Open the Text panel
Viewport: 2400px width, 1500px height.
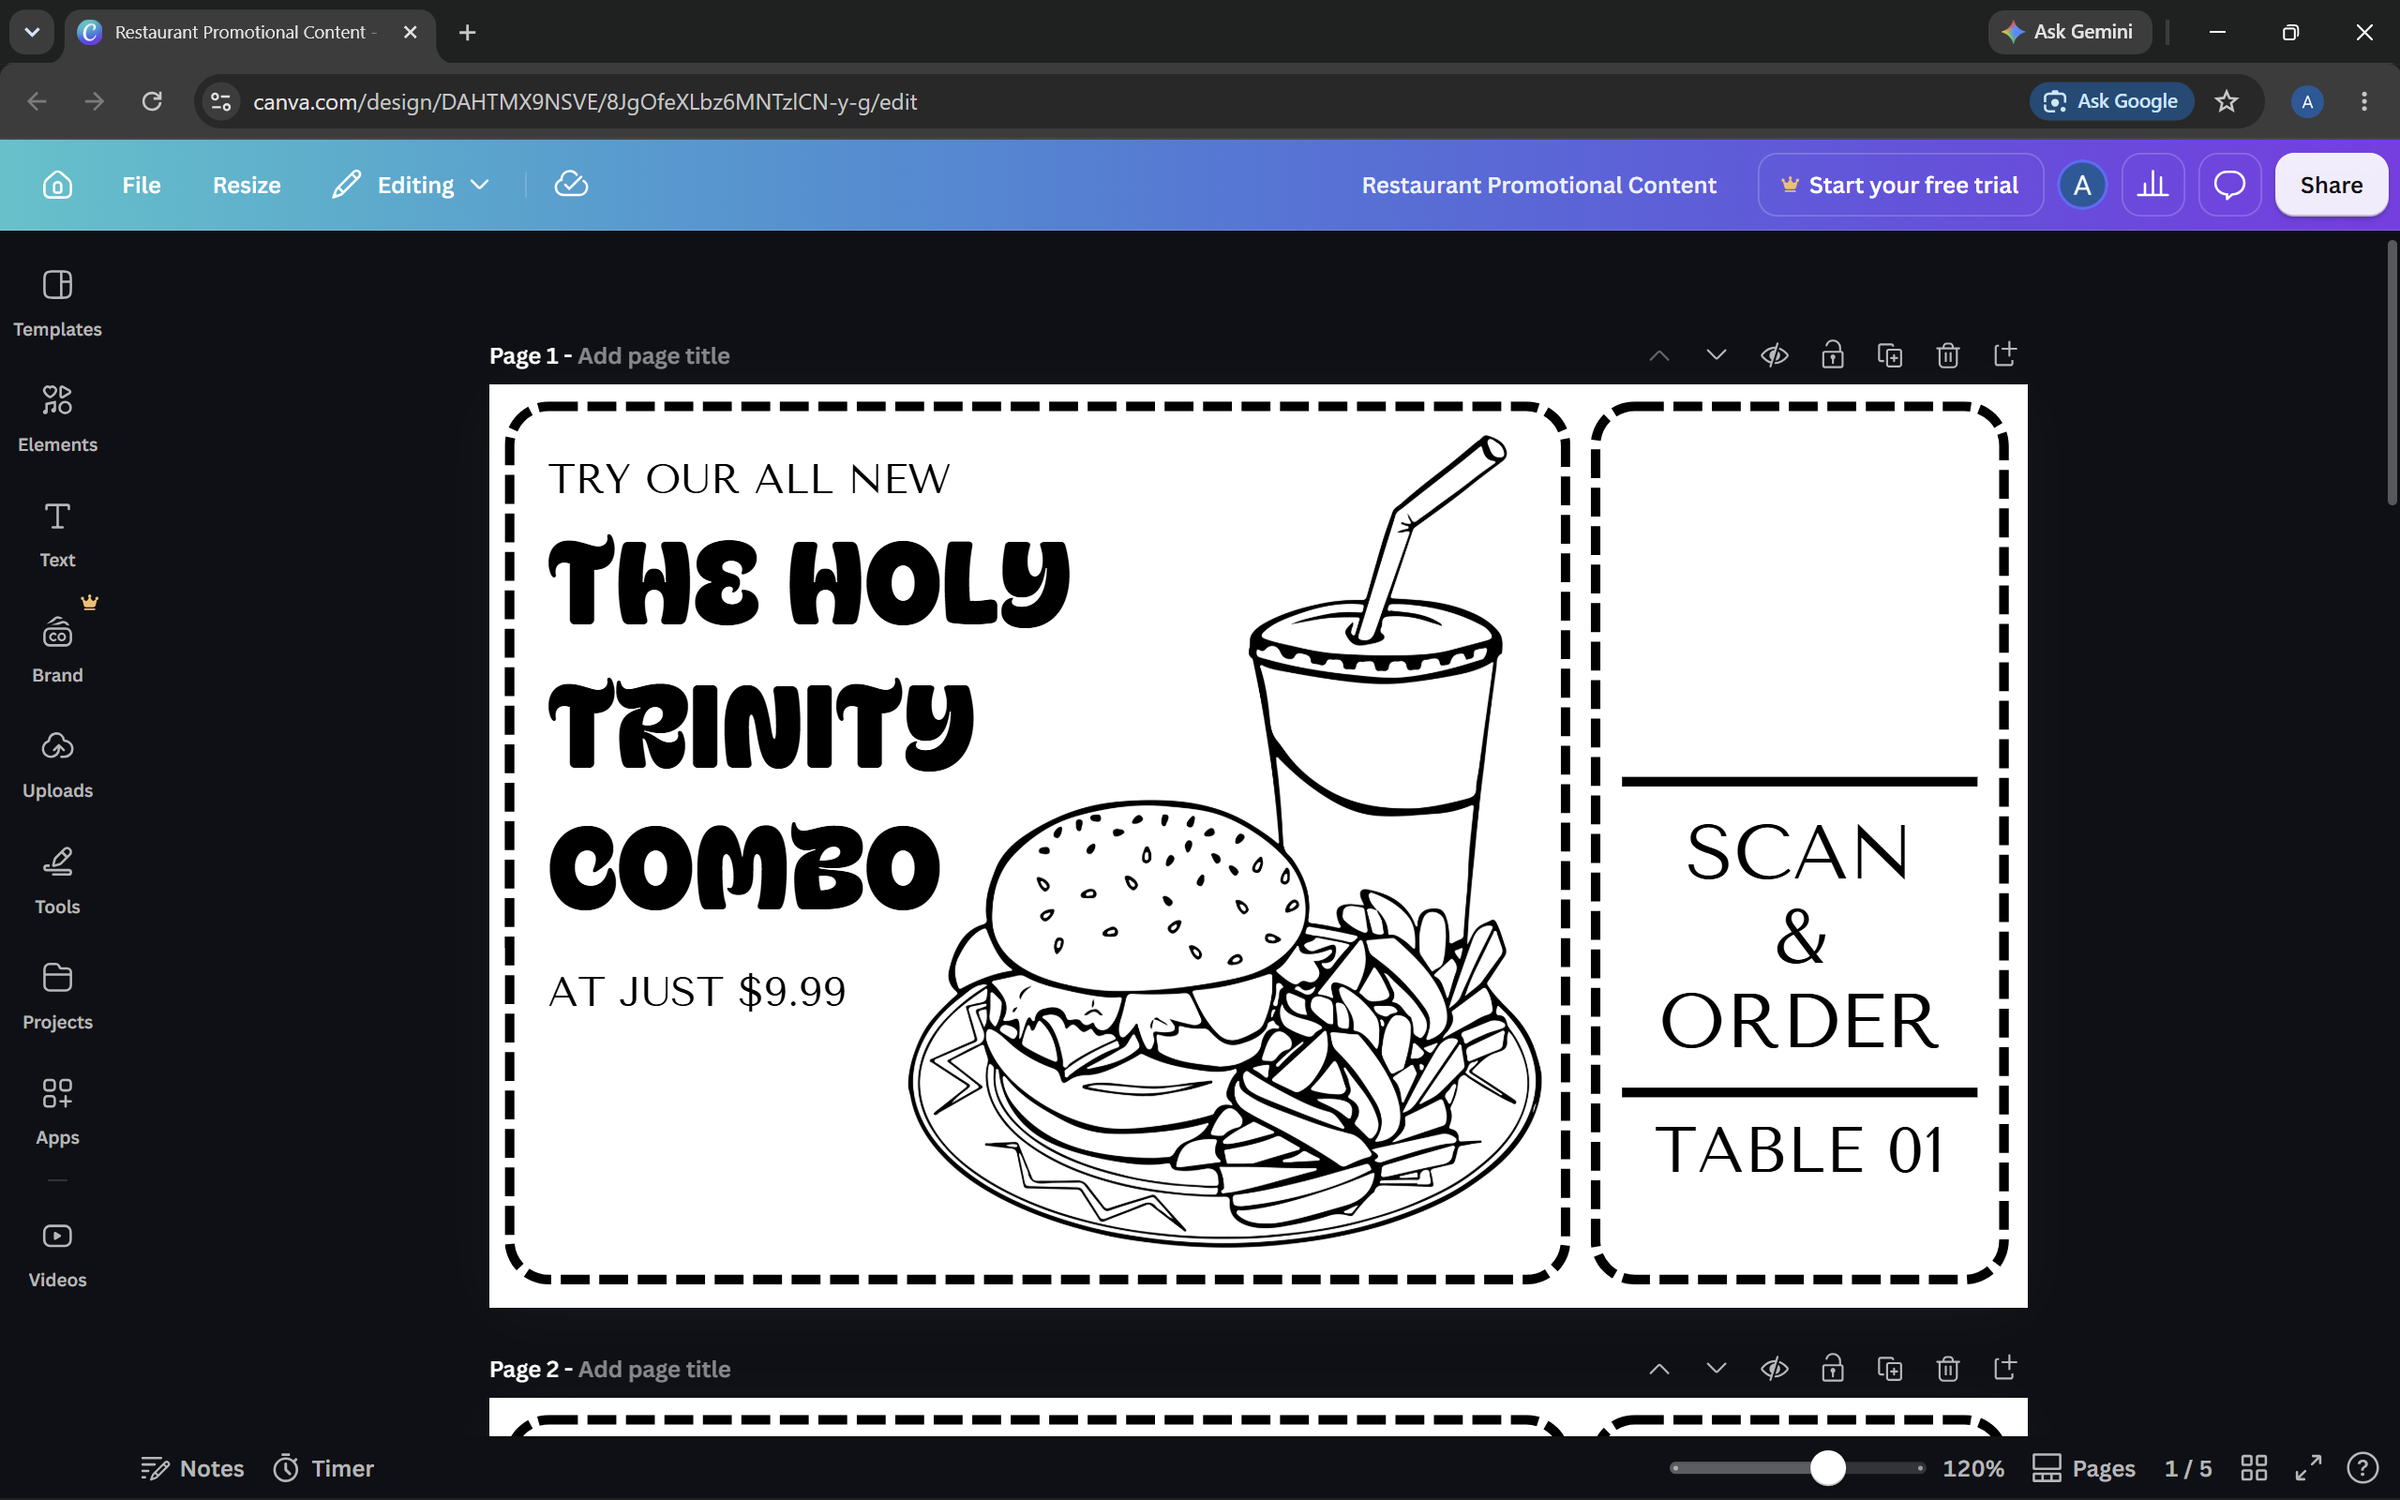coord(57,534)
